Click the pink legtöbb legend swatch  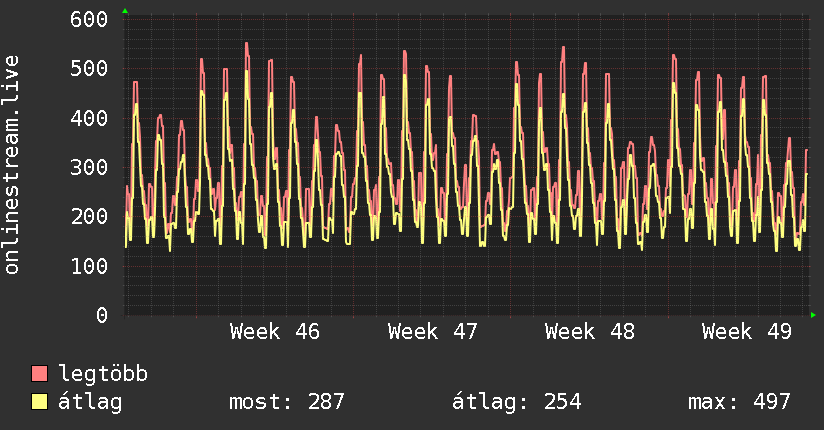(39, 373)
